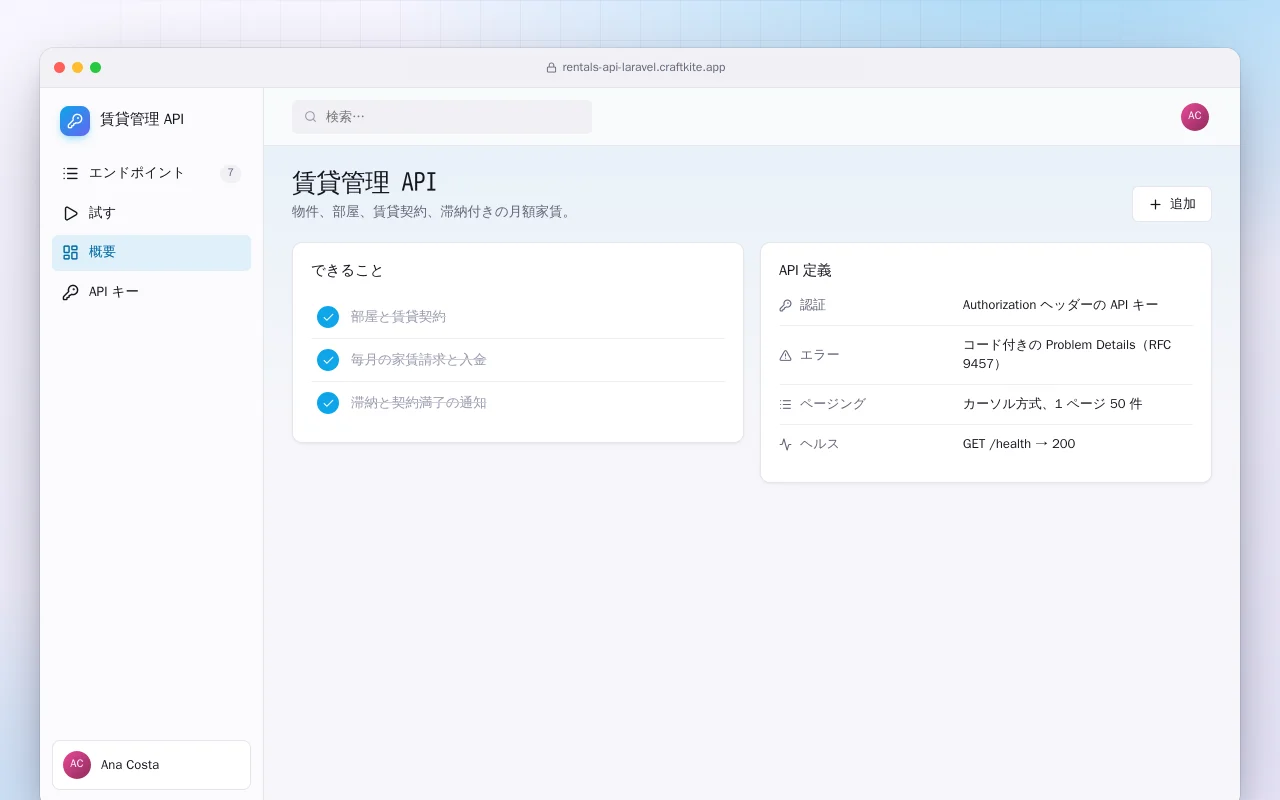Click the GET /health → 200 text
1280x800 pixels.
1019,444
